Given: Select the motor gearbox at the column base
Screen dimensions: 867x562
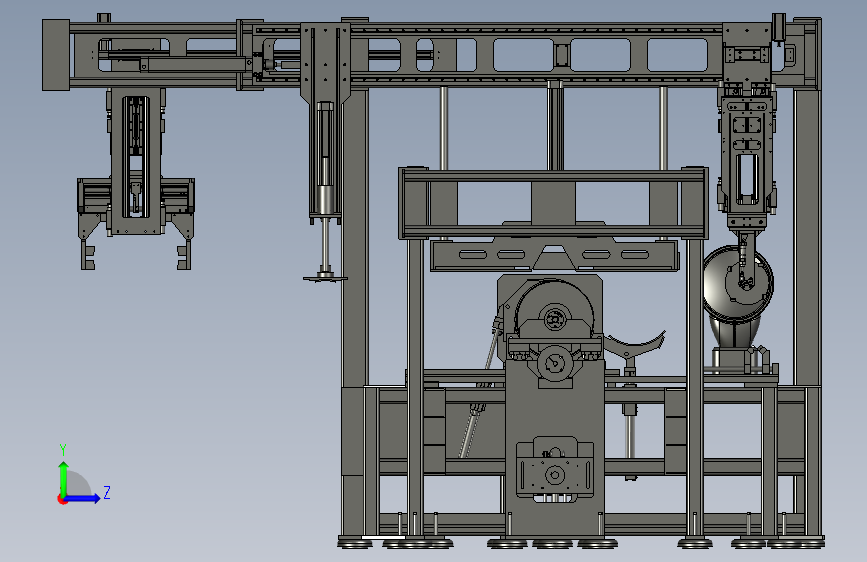Looking at the screenshot, I should tap(555, 470).
